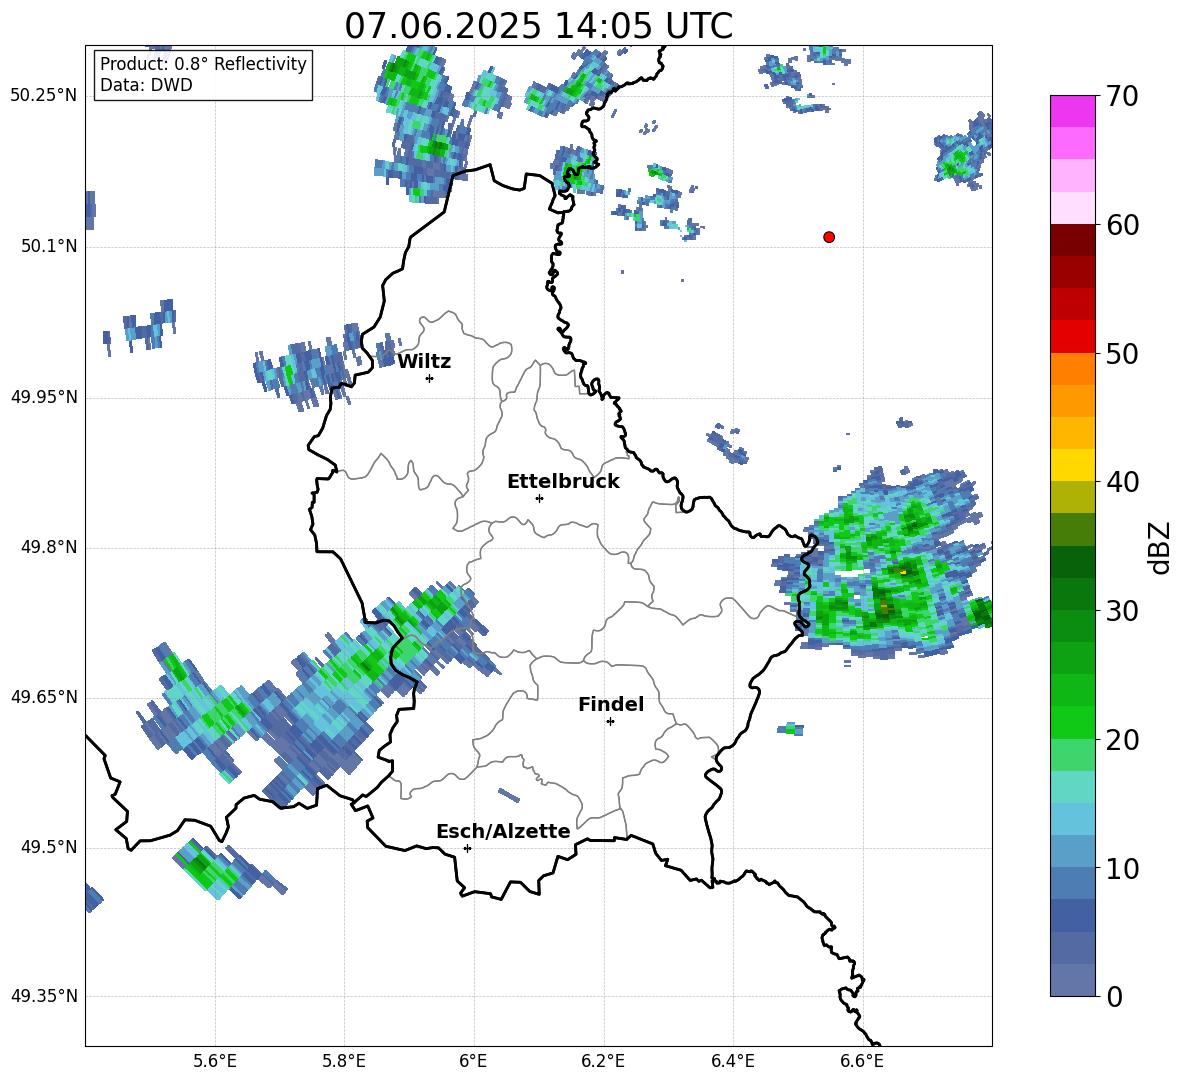Pick the dark red colorbar segment below 60

pos(1072,240)
